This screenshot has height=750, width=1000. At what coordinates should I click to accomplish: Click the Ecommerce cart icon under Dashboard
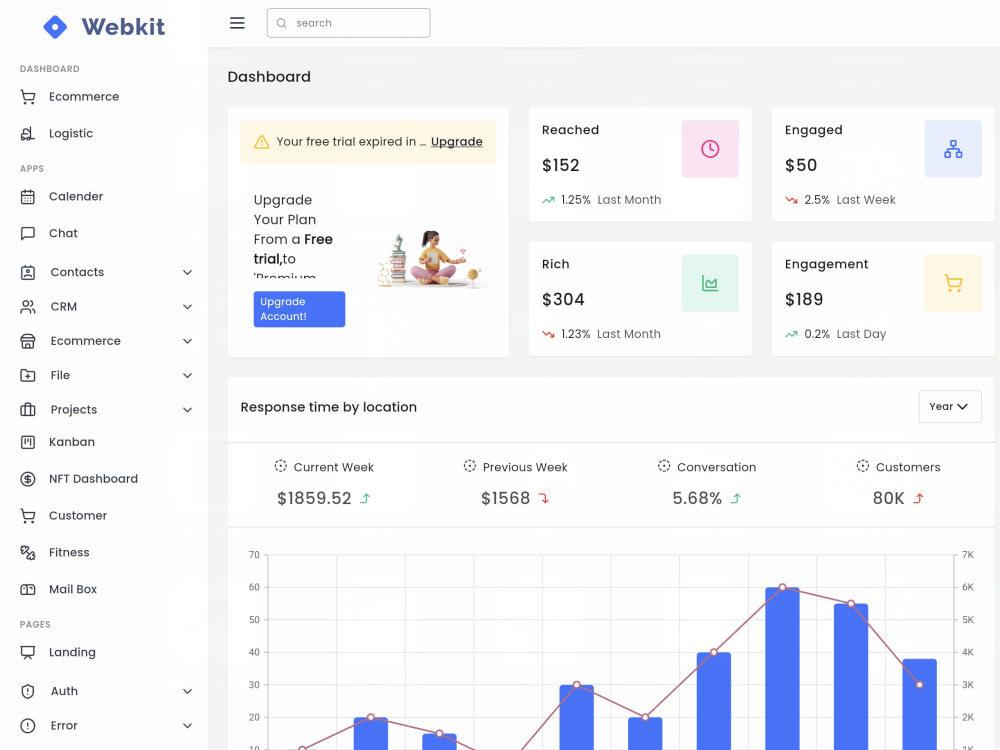(27, 97)
